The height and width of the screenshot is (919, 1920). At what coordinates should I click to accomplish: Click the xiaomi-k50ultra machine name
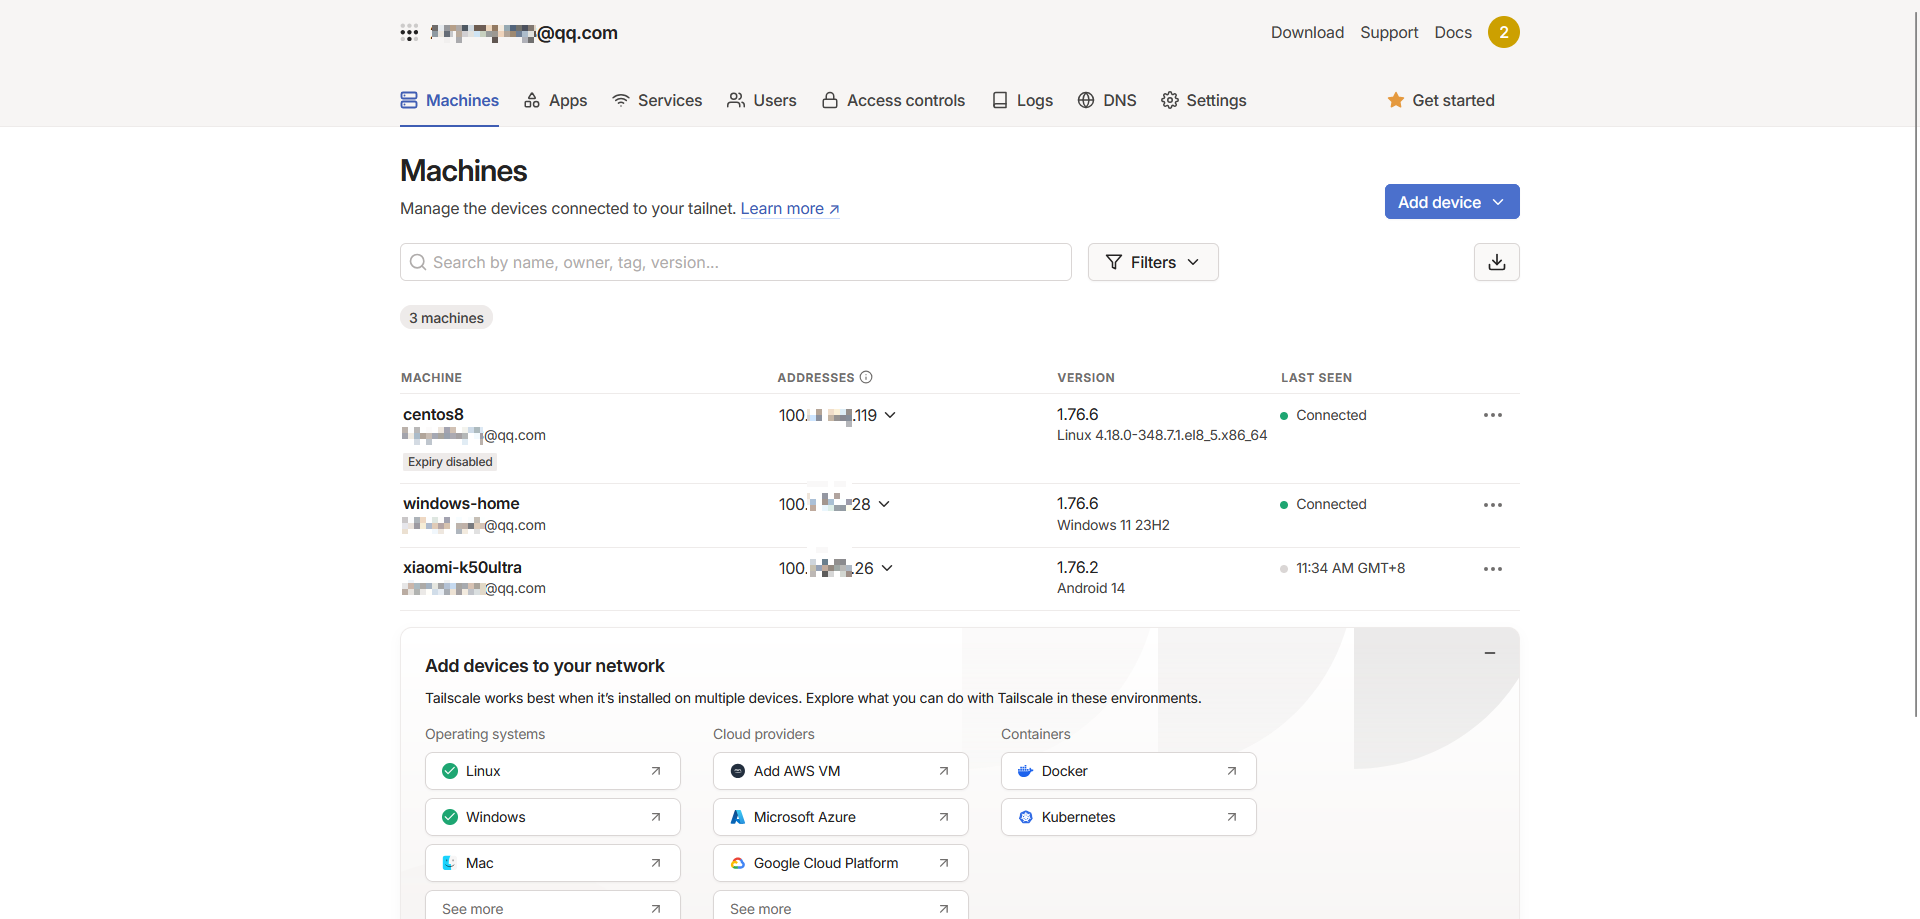(x=462, y=567)
